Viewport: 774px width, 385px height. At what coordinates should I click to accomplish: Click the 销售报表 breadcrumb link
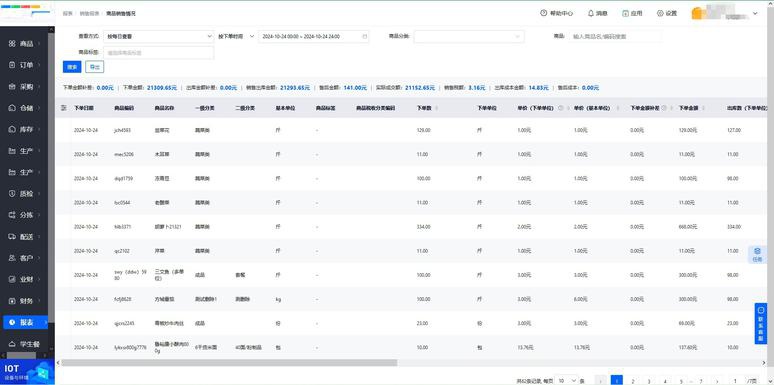88,14
